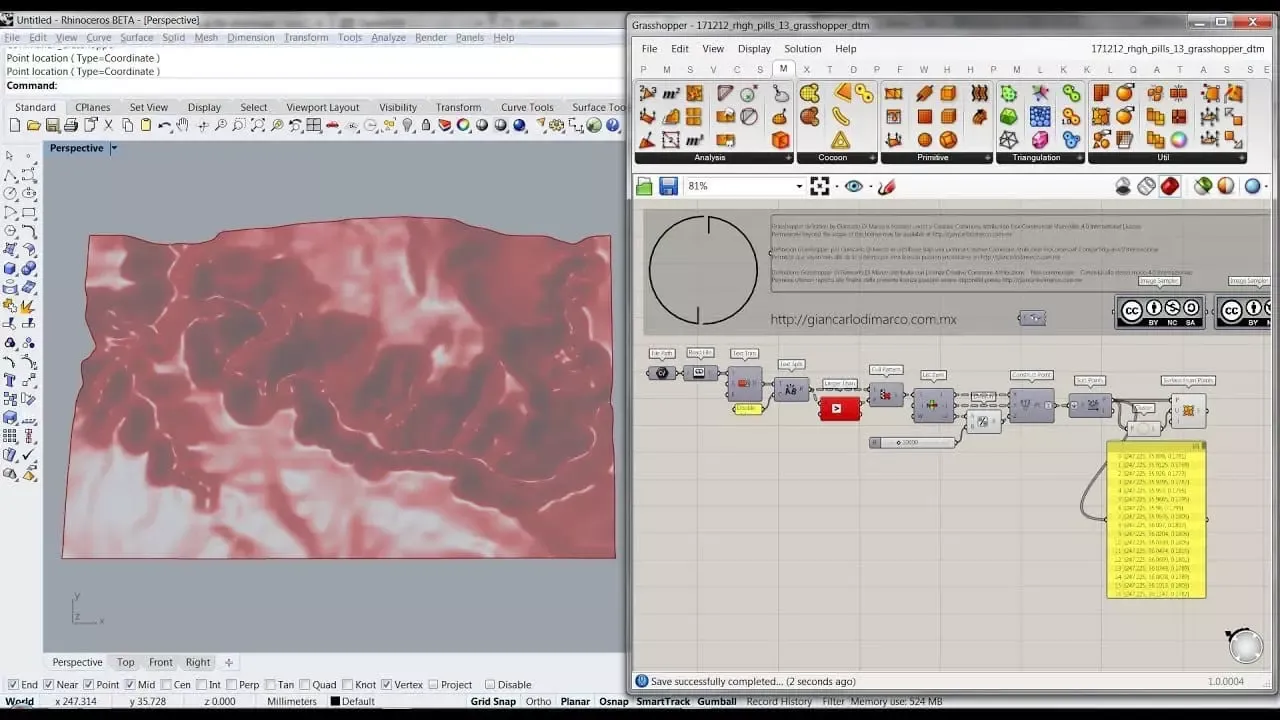Click the Delaunay Mesh wireframe icon in Triangulation
Image resolution: width=1280 pixels, height=720 pixels.
[x=1008, y=140]
